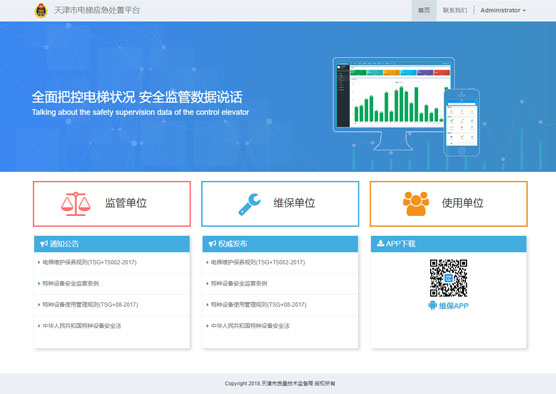Expand the Administrator user dropdown

503,10
